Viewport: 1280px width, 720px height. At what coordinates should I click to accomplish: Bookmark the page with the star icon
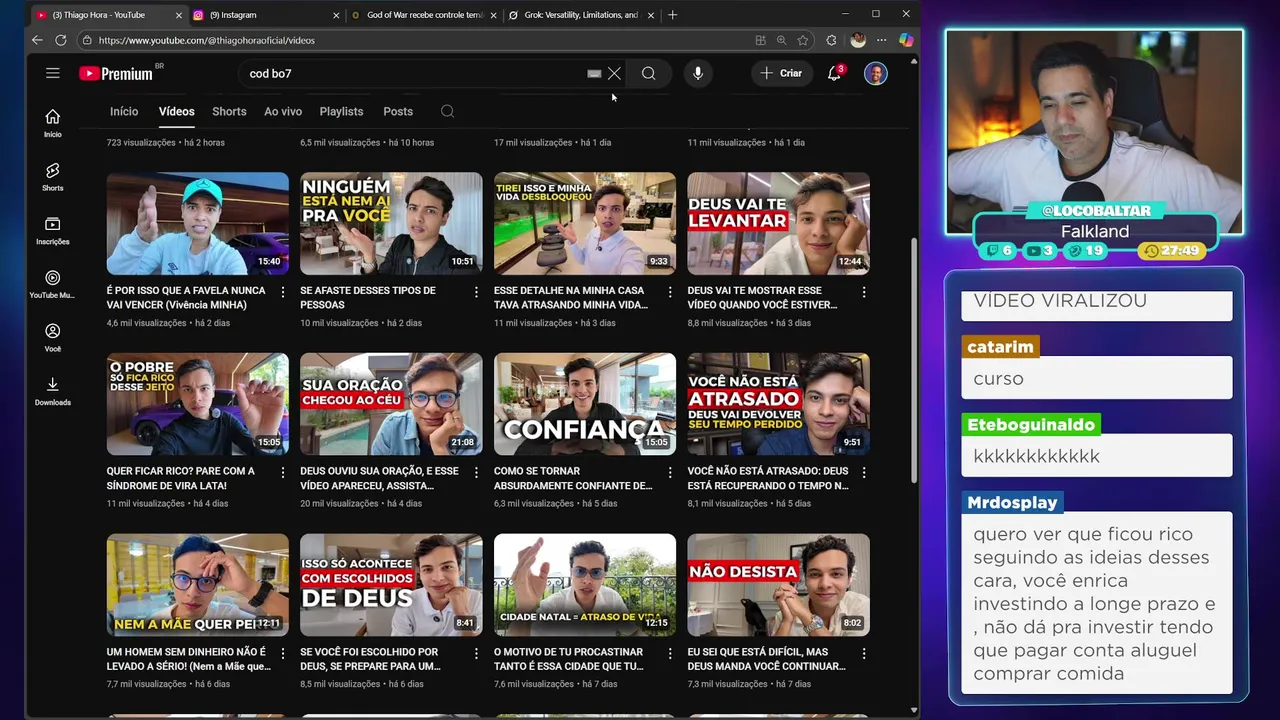click(803, 40)
